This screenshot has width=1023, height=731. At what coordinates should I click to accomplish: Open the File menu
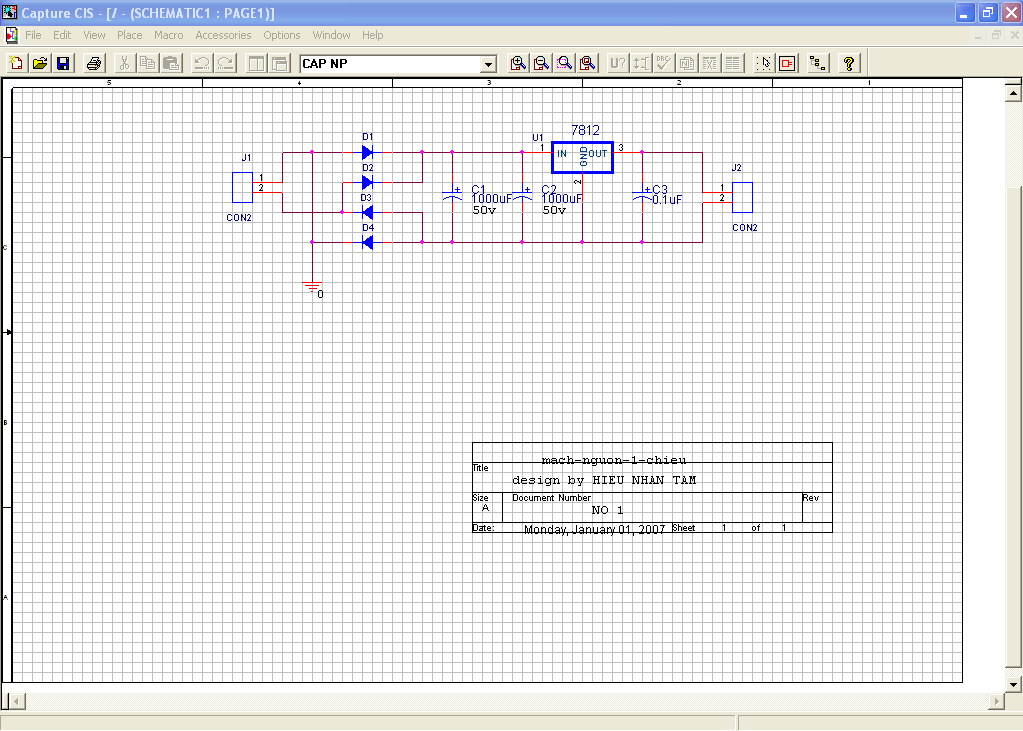(33, 35)
